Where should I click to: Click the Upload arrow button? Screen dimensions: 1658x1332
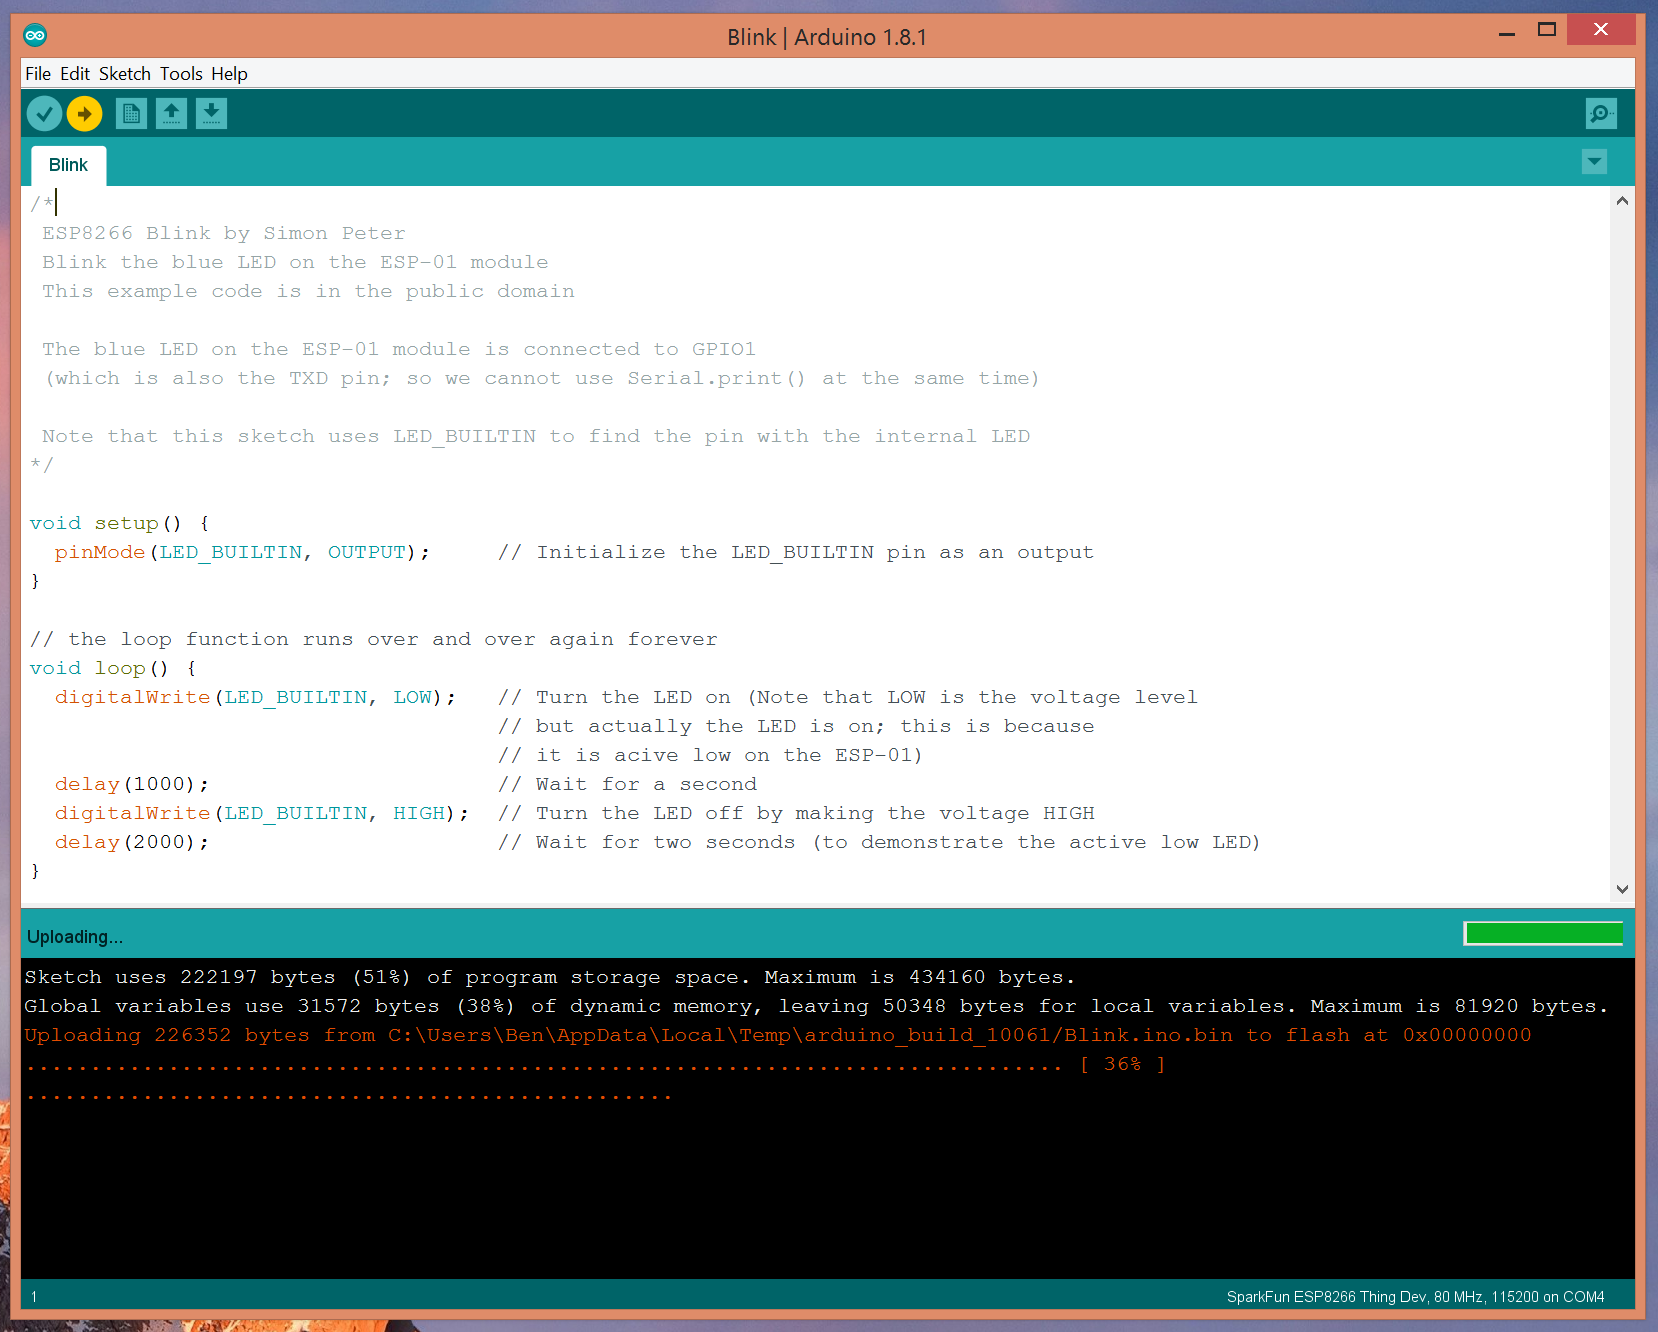[x=85, y=114]
